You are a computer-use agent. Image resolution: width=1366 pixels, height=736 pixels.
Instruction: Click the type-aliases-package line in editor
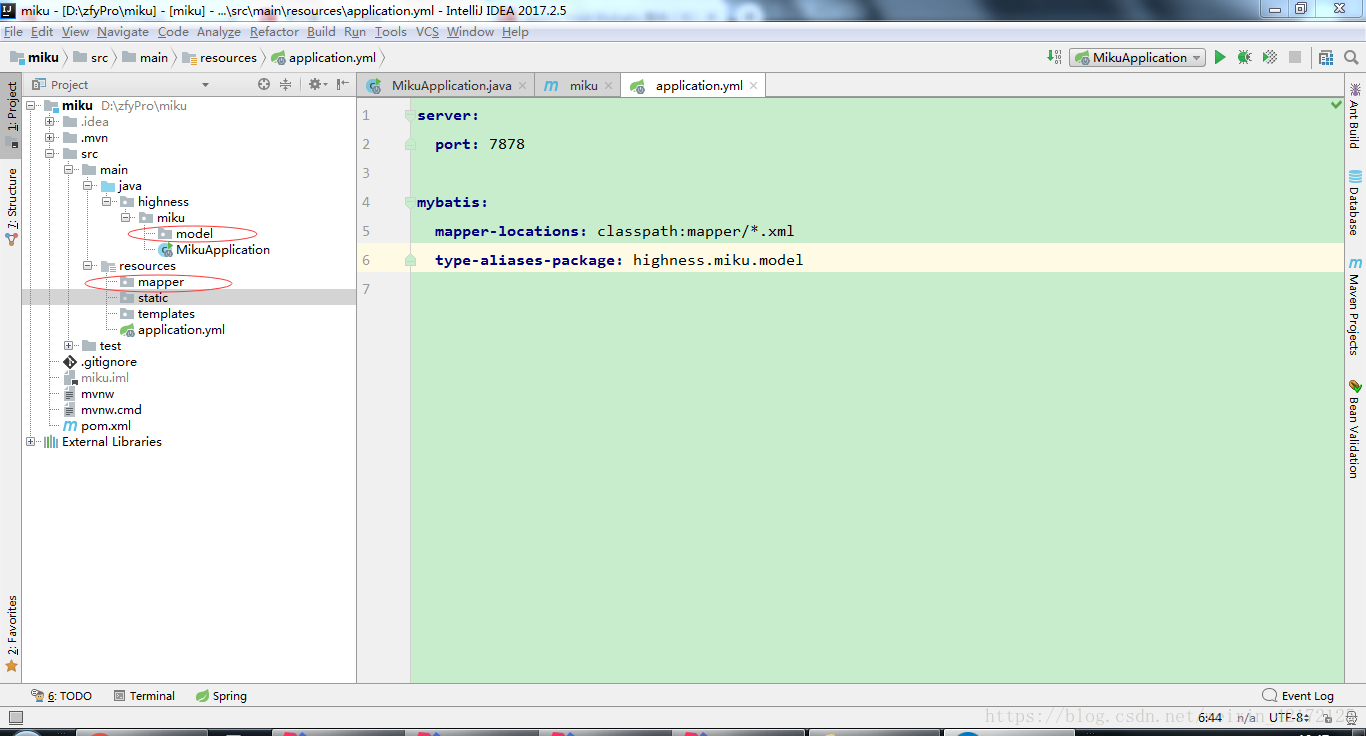click(619, 260)
